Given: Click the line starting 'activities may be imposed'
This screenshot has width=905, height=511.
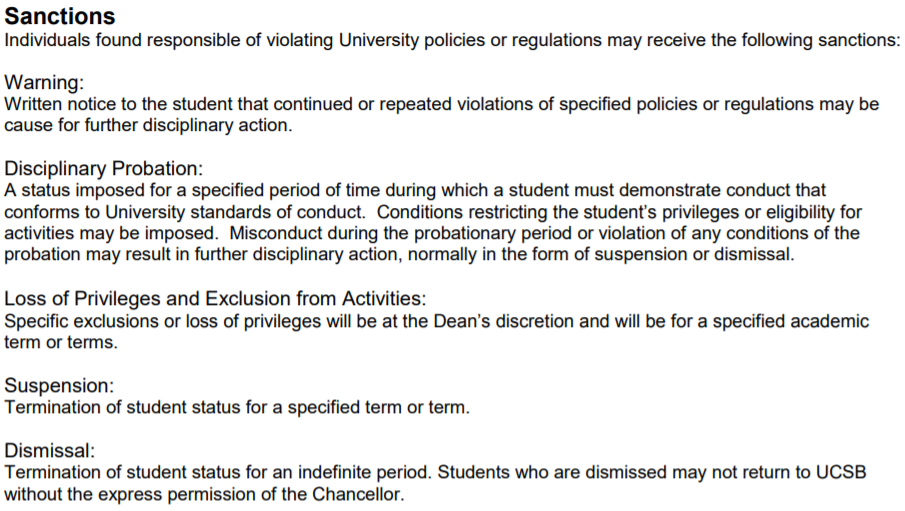Looking at the screenshot, I should tap(431, 233).
